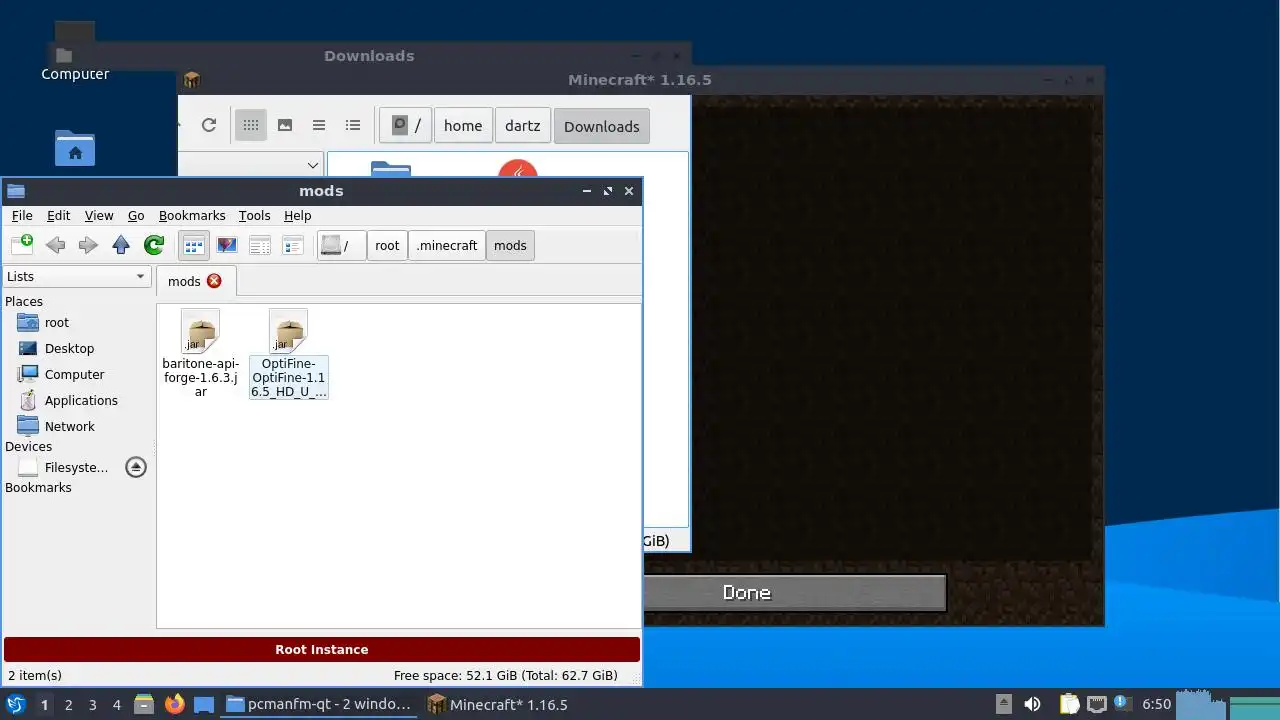The height and width of the screenshot is (720, 1280).
Task: Close the mods tab with red X
Action: pyautogui.click(x=214, y=281)
